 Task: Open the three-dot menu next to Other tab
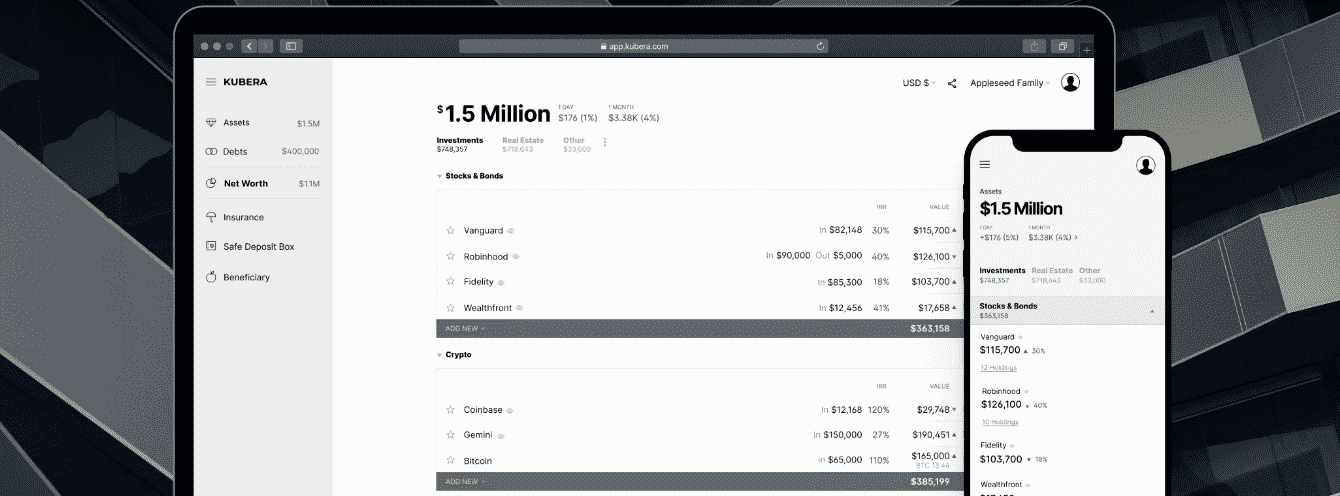605,142
